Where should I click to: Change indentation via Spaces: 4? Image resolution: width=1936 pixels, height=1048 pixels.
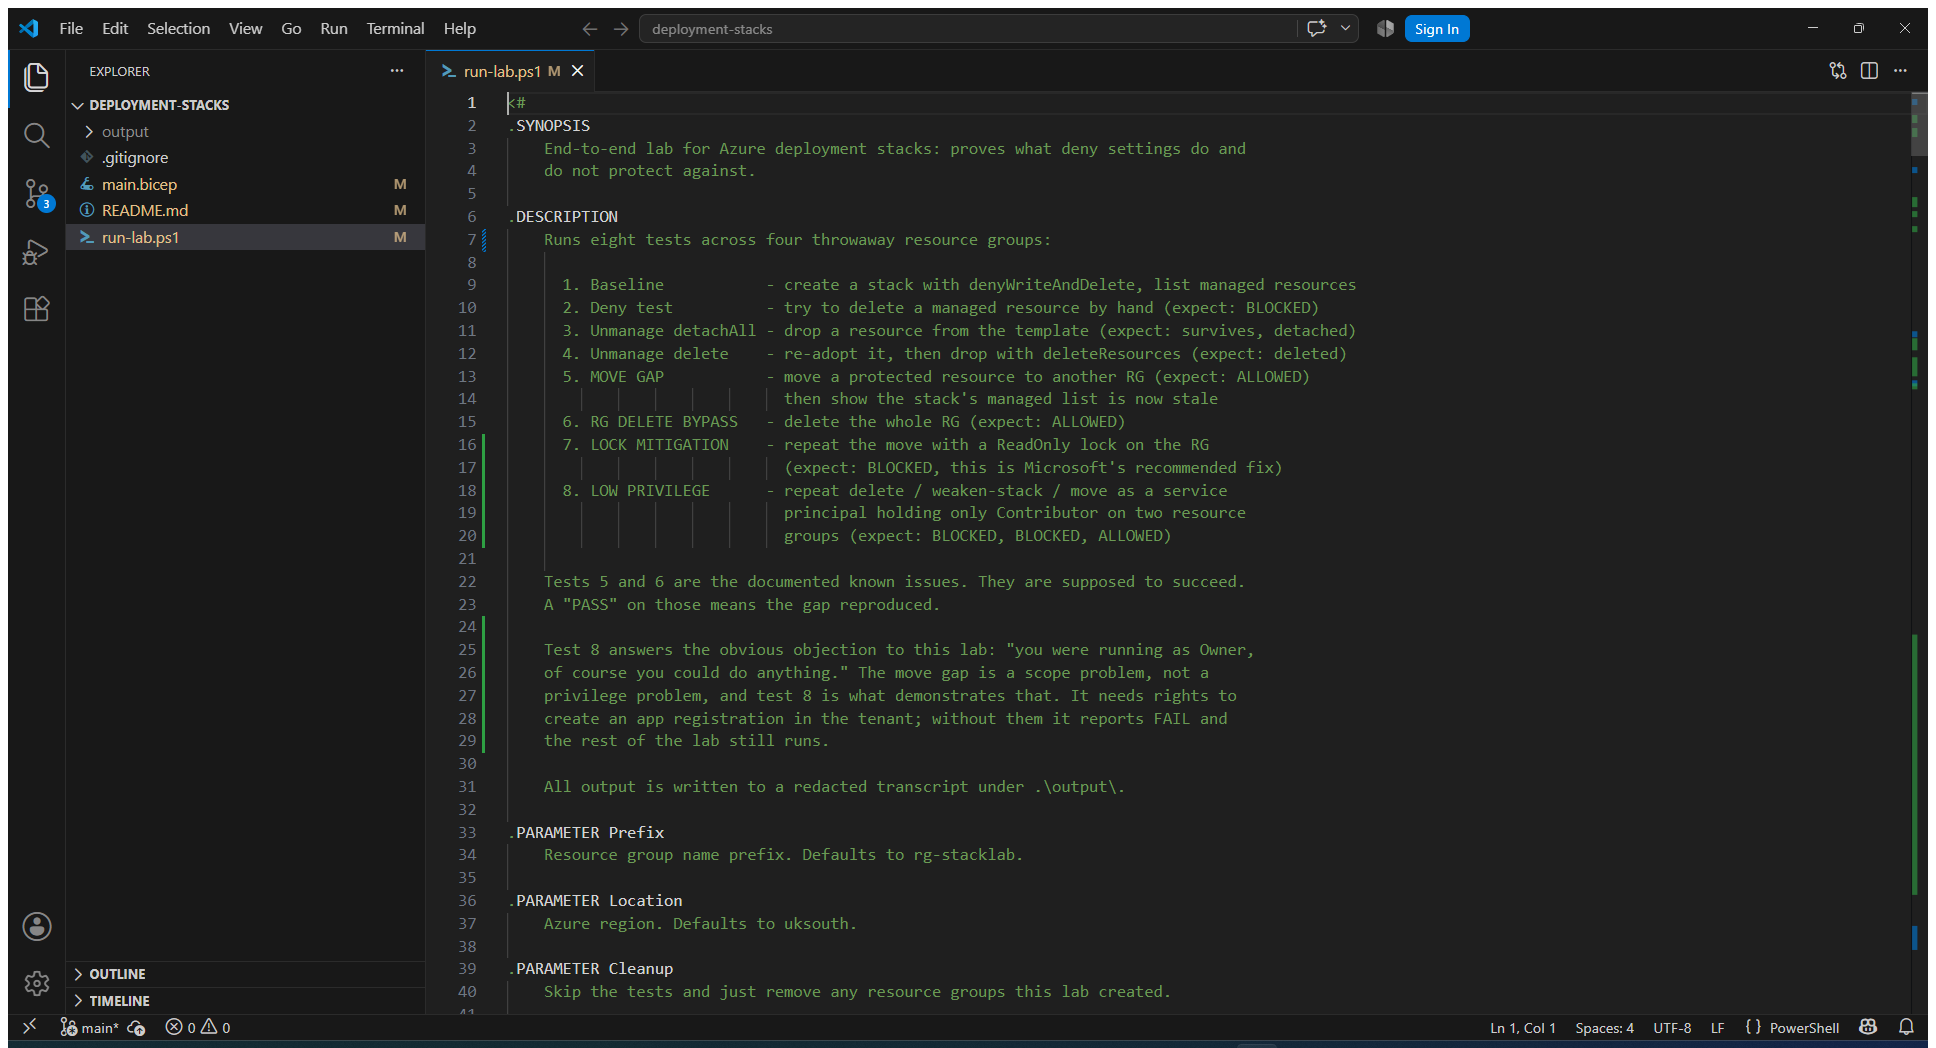pos(1604,1027)
